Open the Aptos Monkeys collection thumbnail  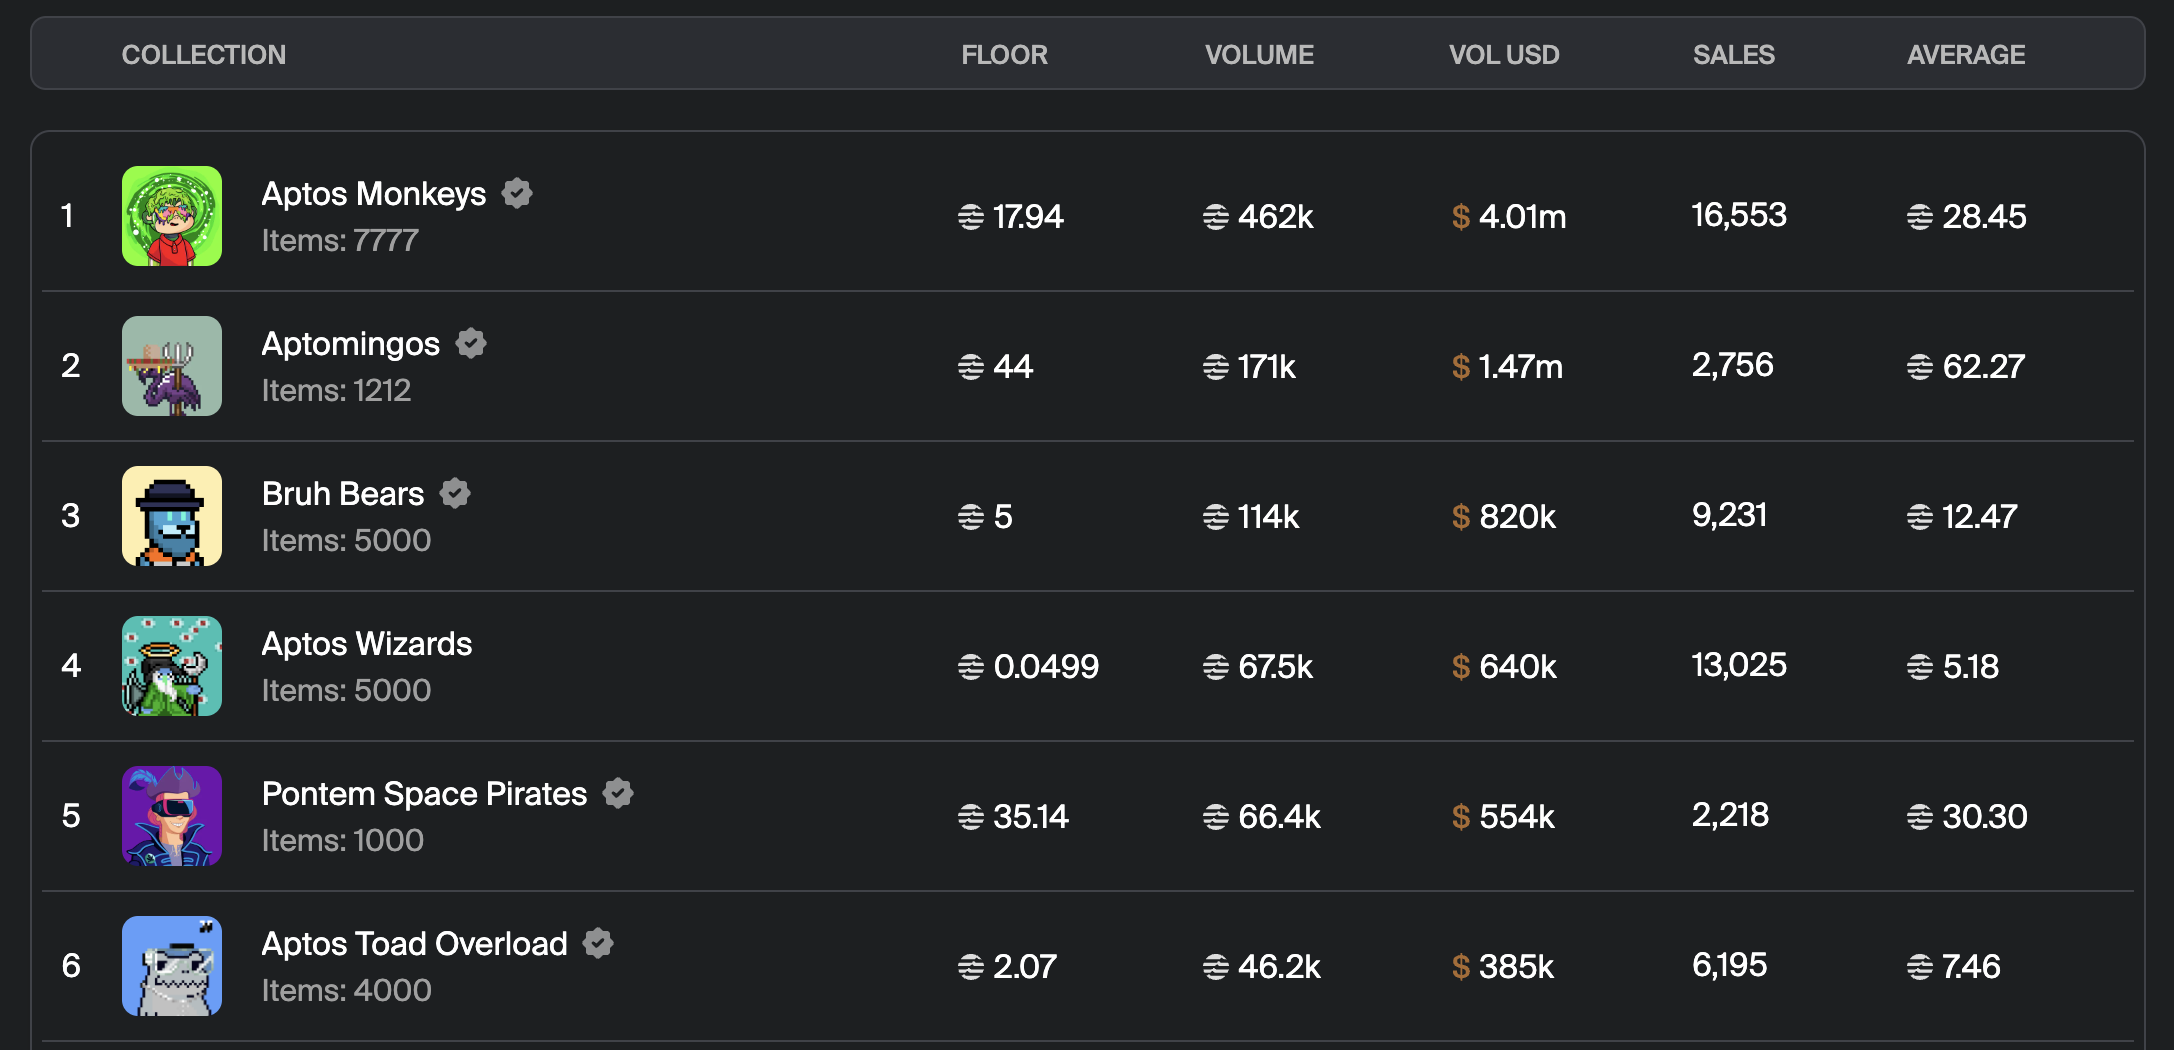coord(172,216)
